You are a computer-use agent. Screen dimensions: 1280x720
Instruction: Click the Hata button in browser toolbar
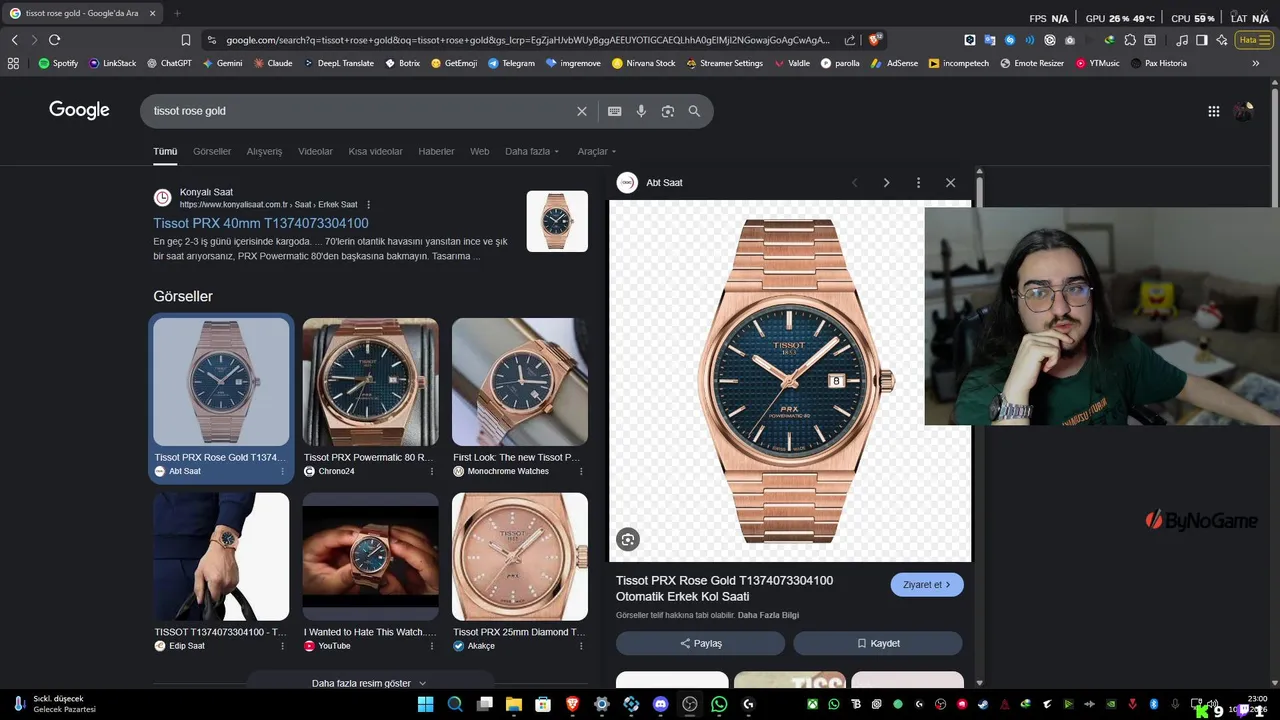pyautogui.click(x=1253, y=40)
